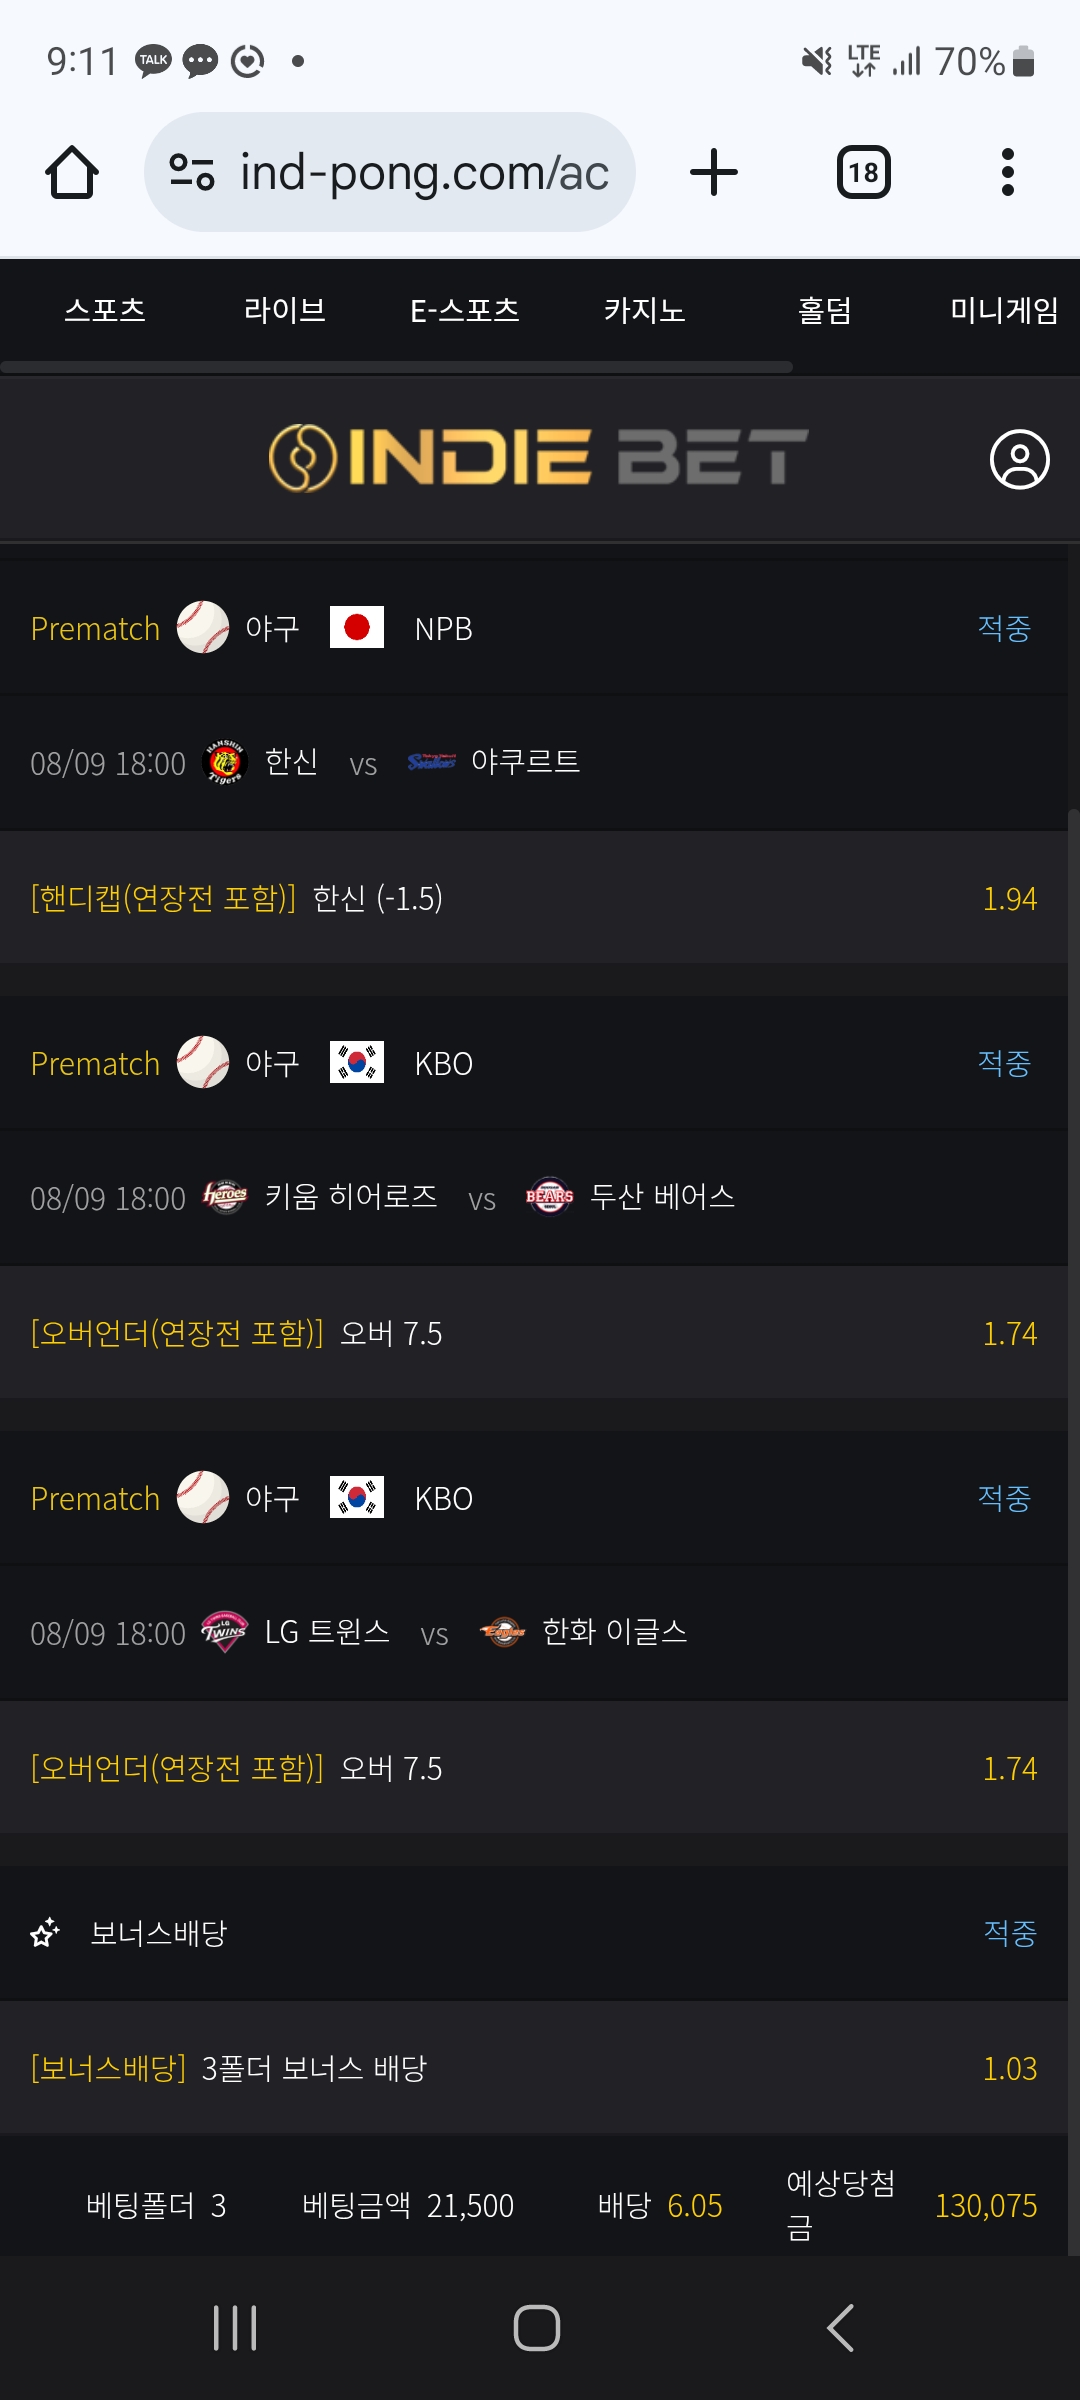Tap 적중 status on the NPB match
Screen dimensions: 1080x2400
pos(1004,628)
